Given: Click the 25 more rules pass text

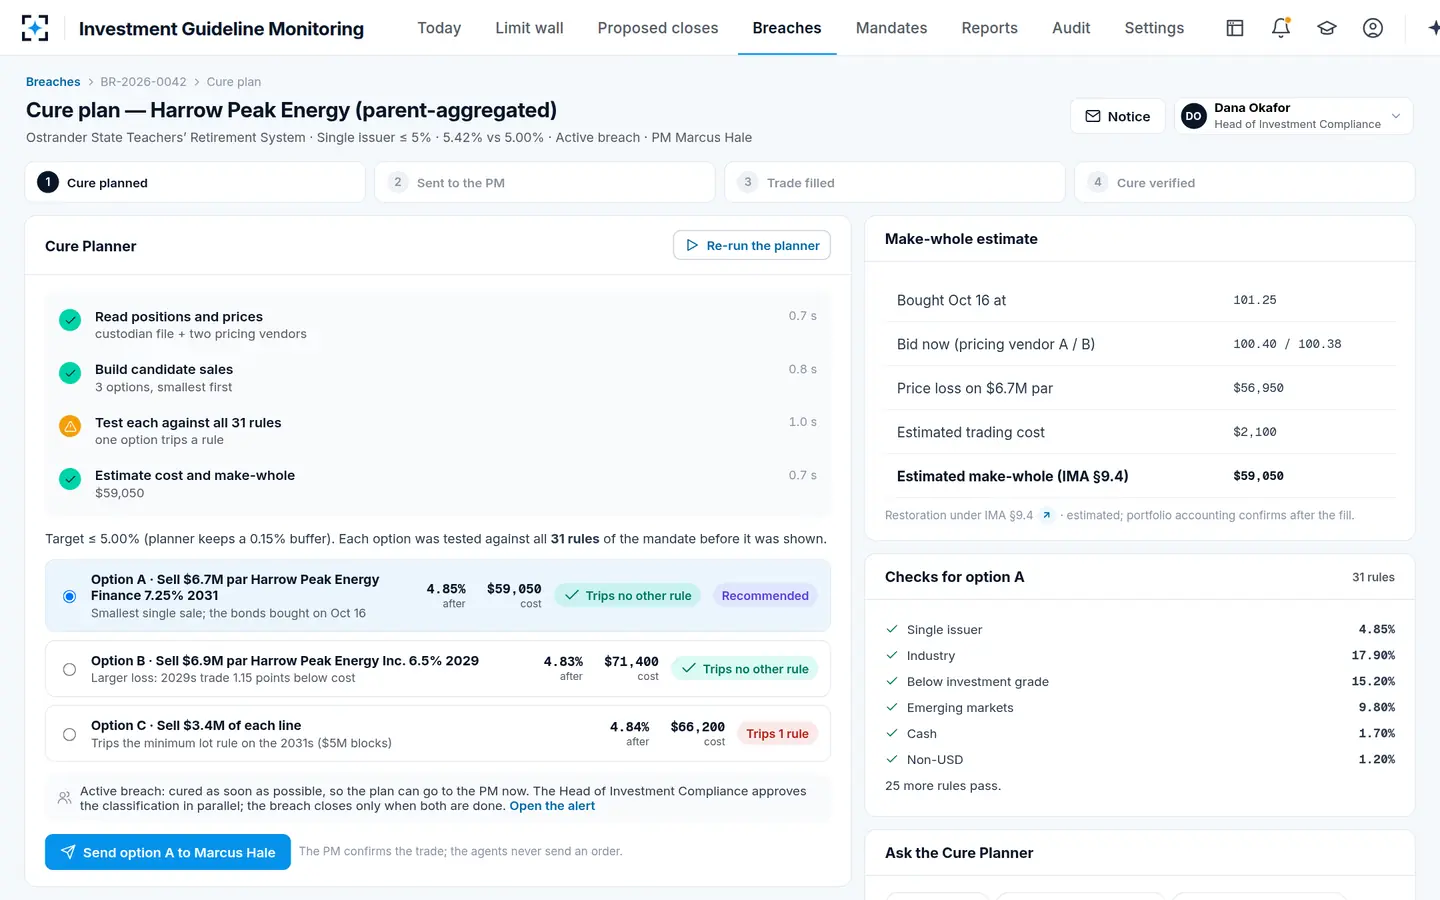Looking at the screenshot, I should point(943,786).
